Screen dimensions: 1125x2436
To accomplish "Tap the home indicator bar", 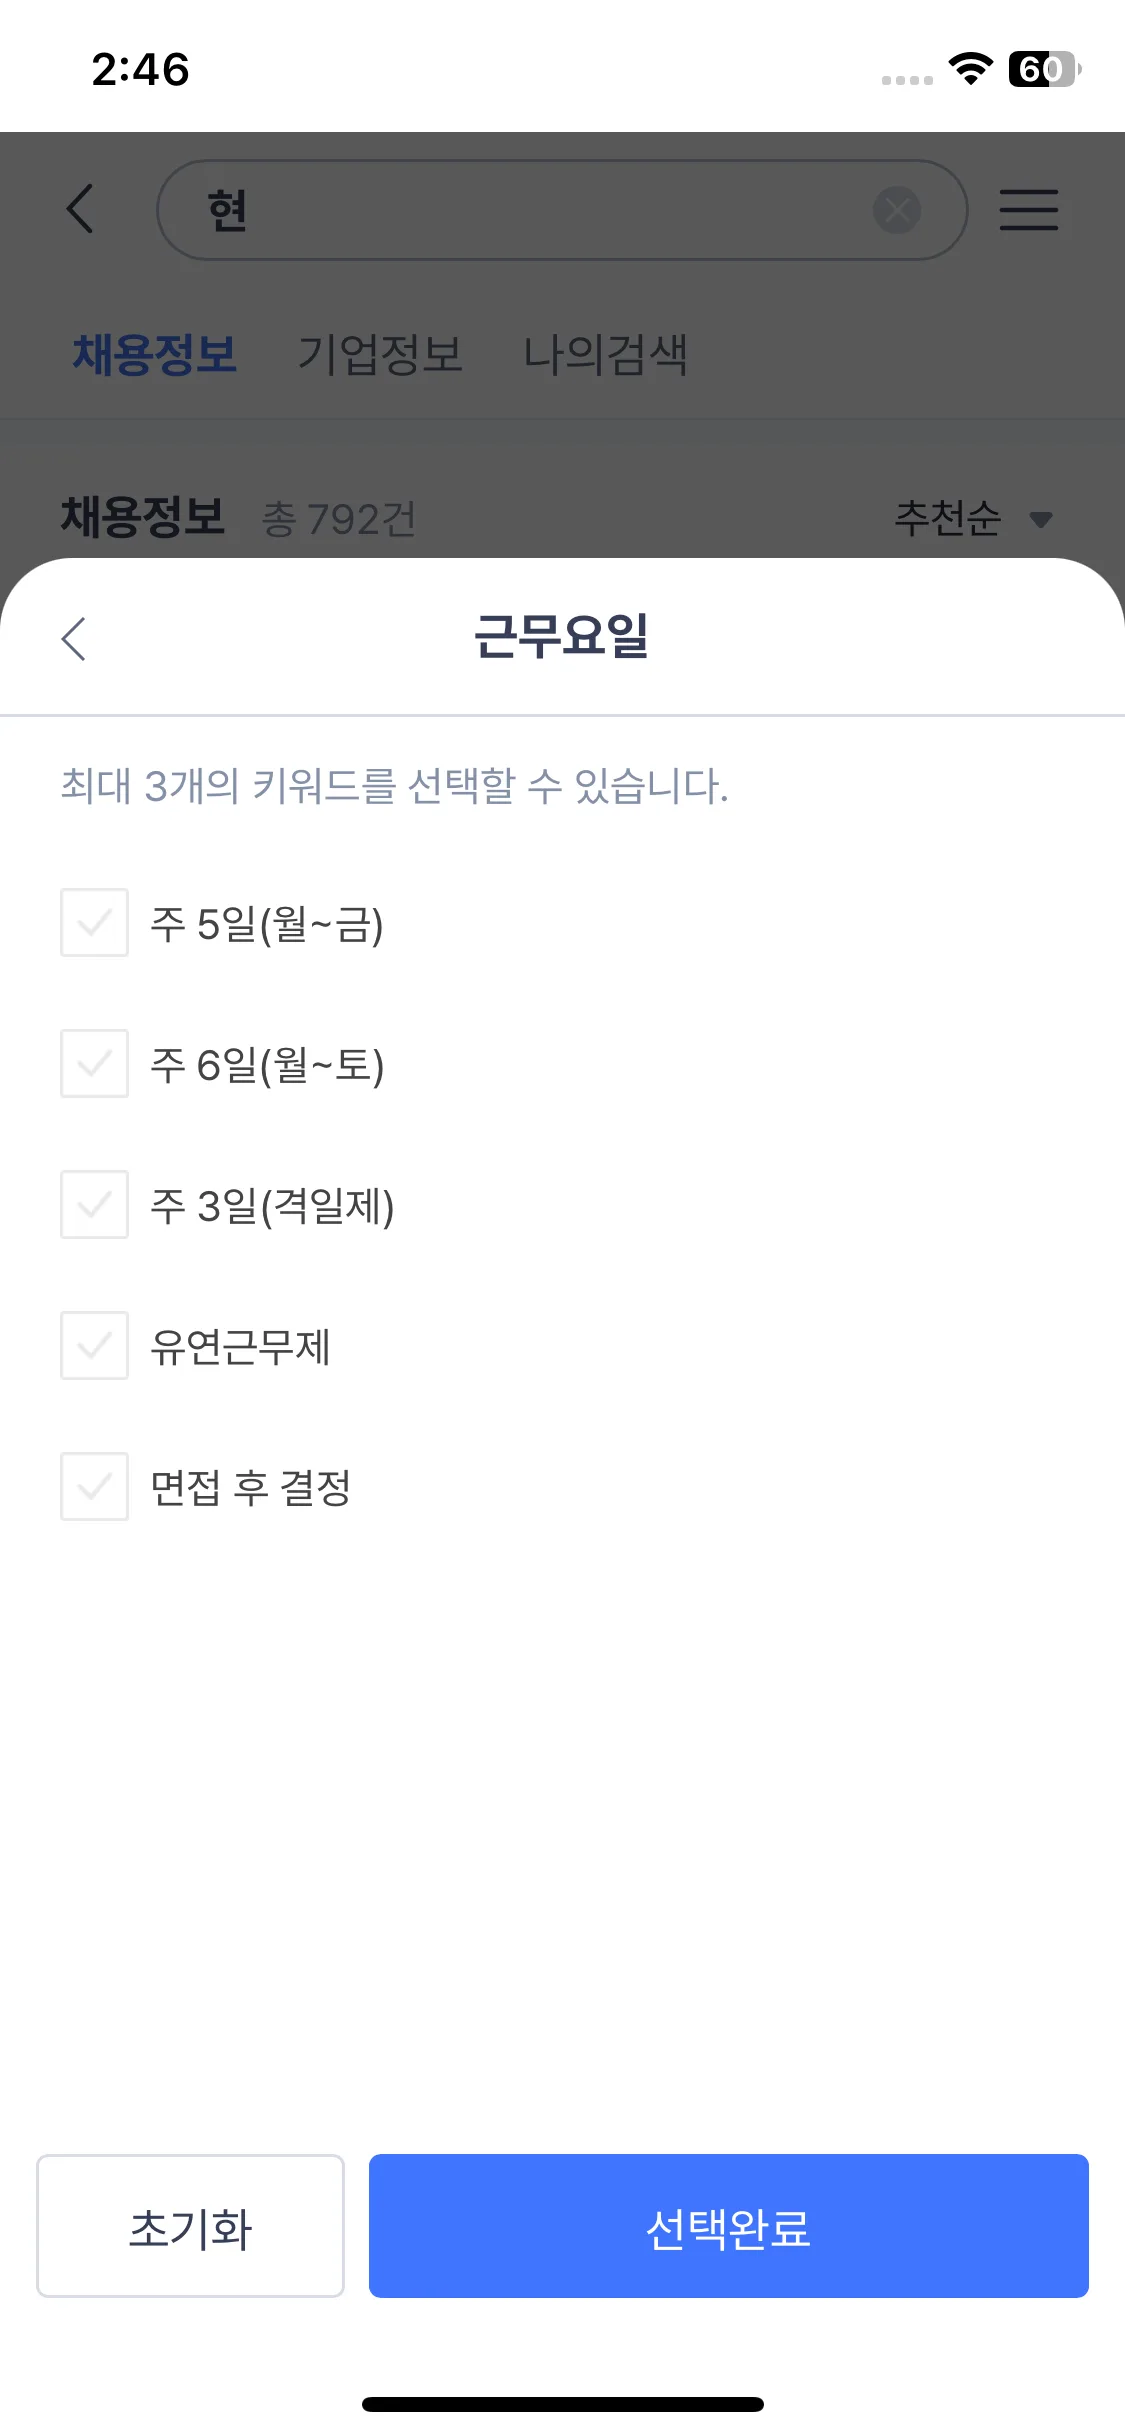I will click(x=562, y=2404).
